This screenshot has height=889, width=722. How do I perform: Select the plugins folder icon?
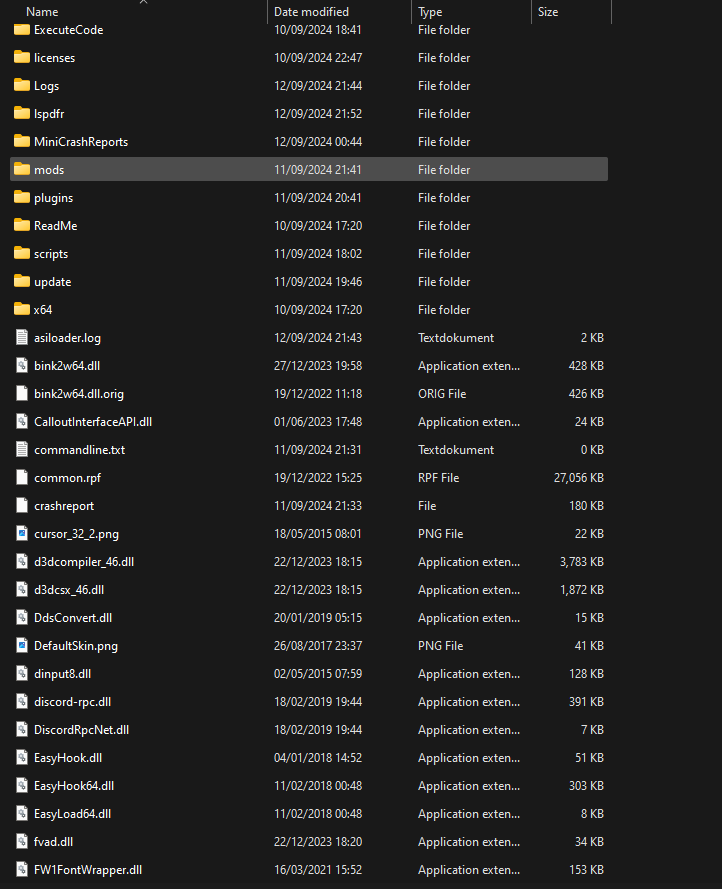point(22,197)
